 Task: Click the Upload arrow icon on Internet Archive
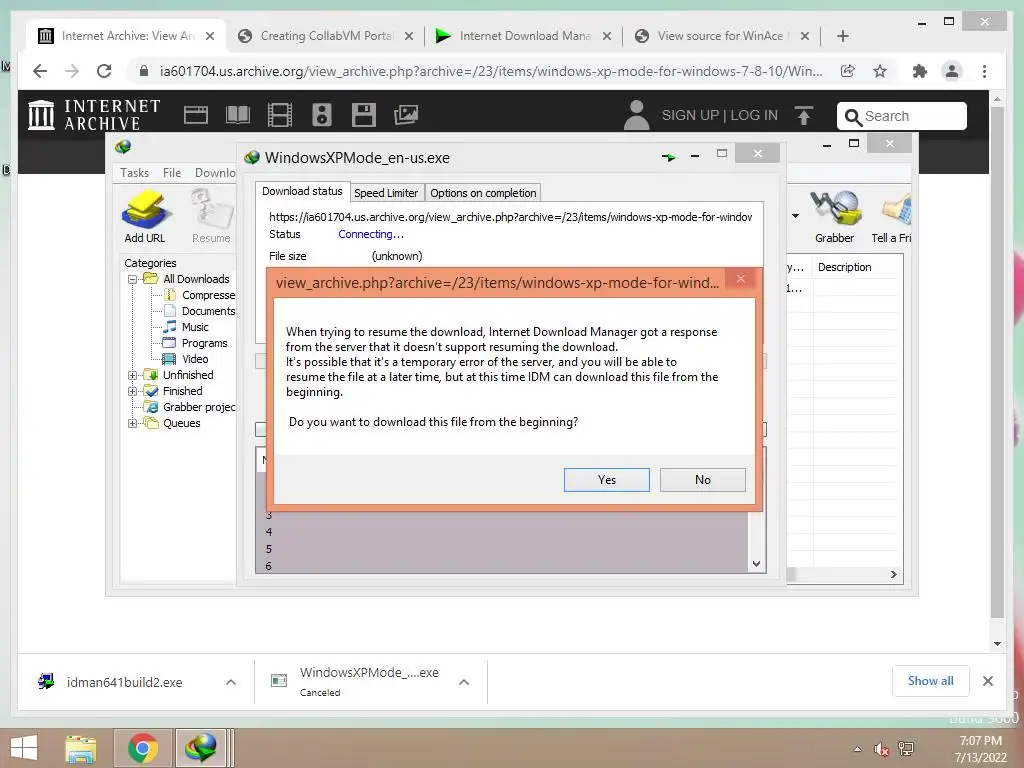pos(804,116)
